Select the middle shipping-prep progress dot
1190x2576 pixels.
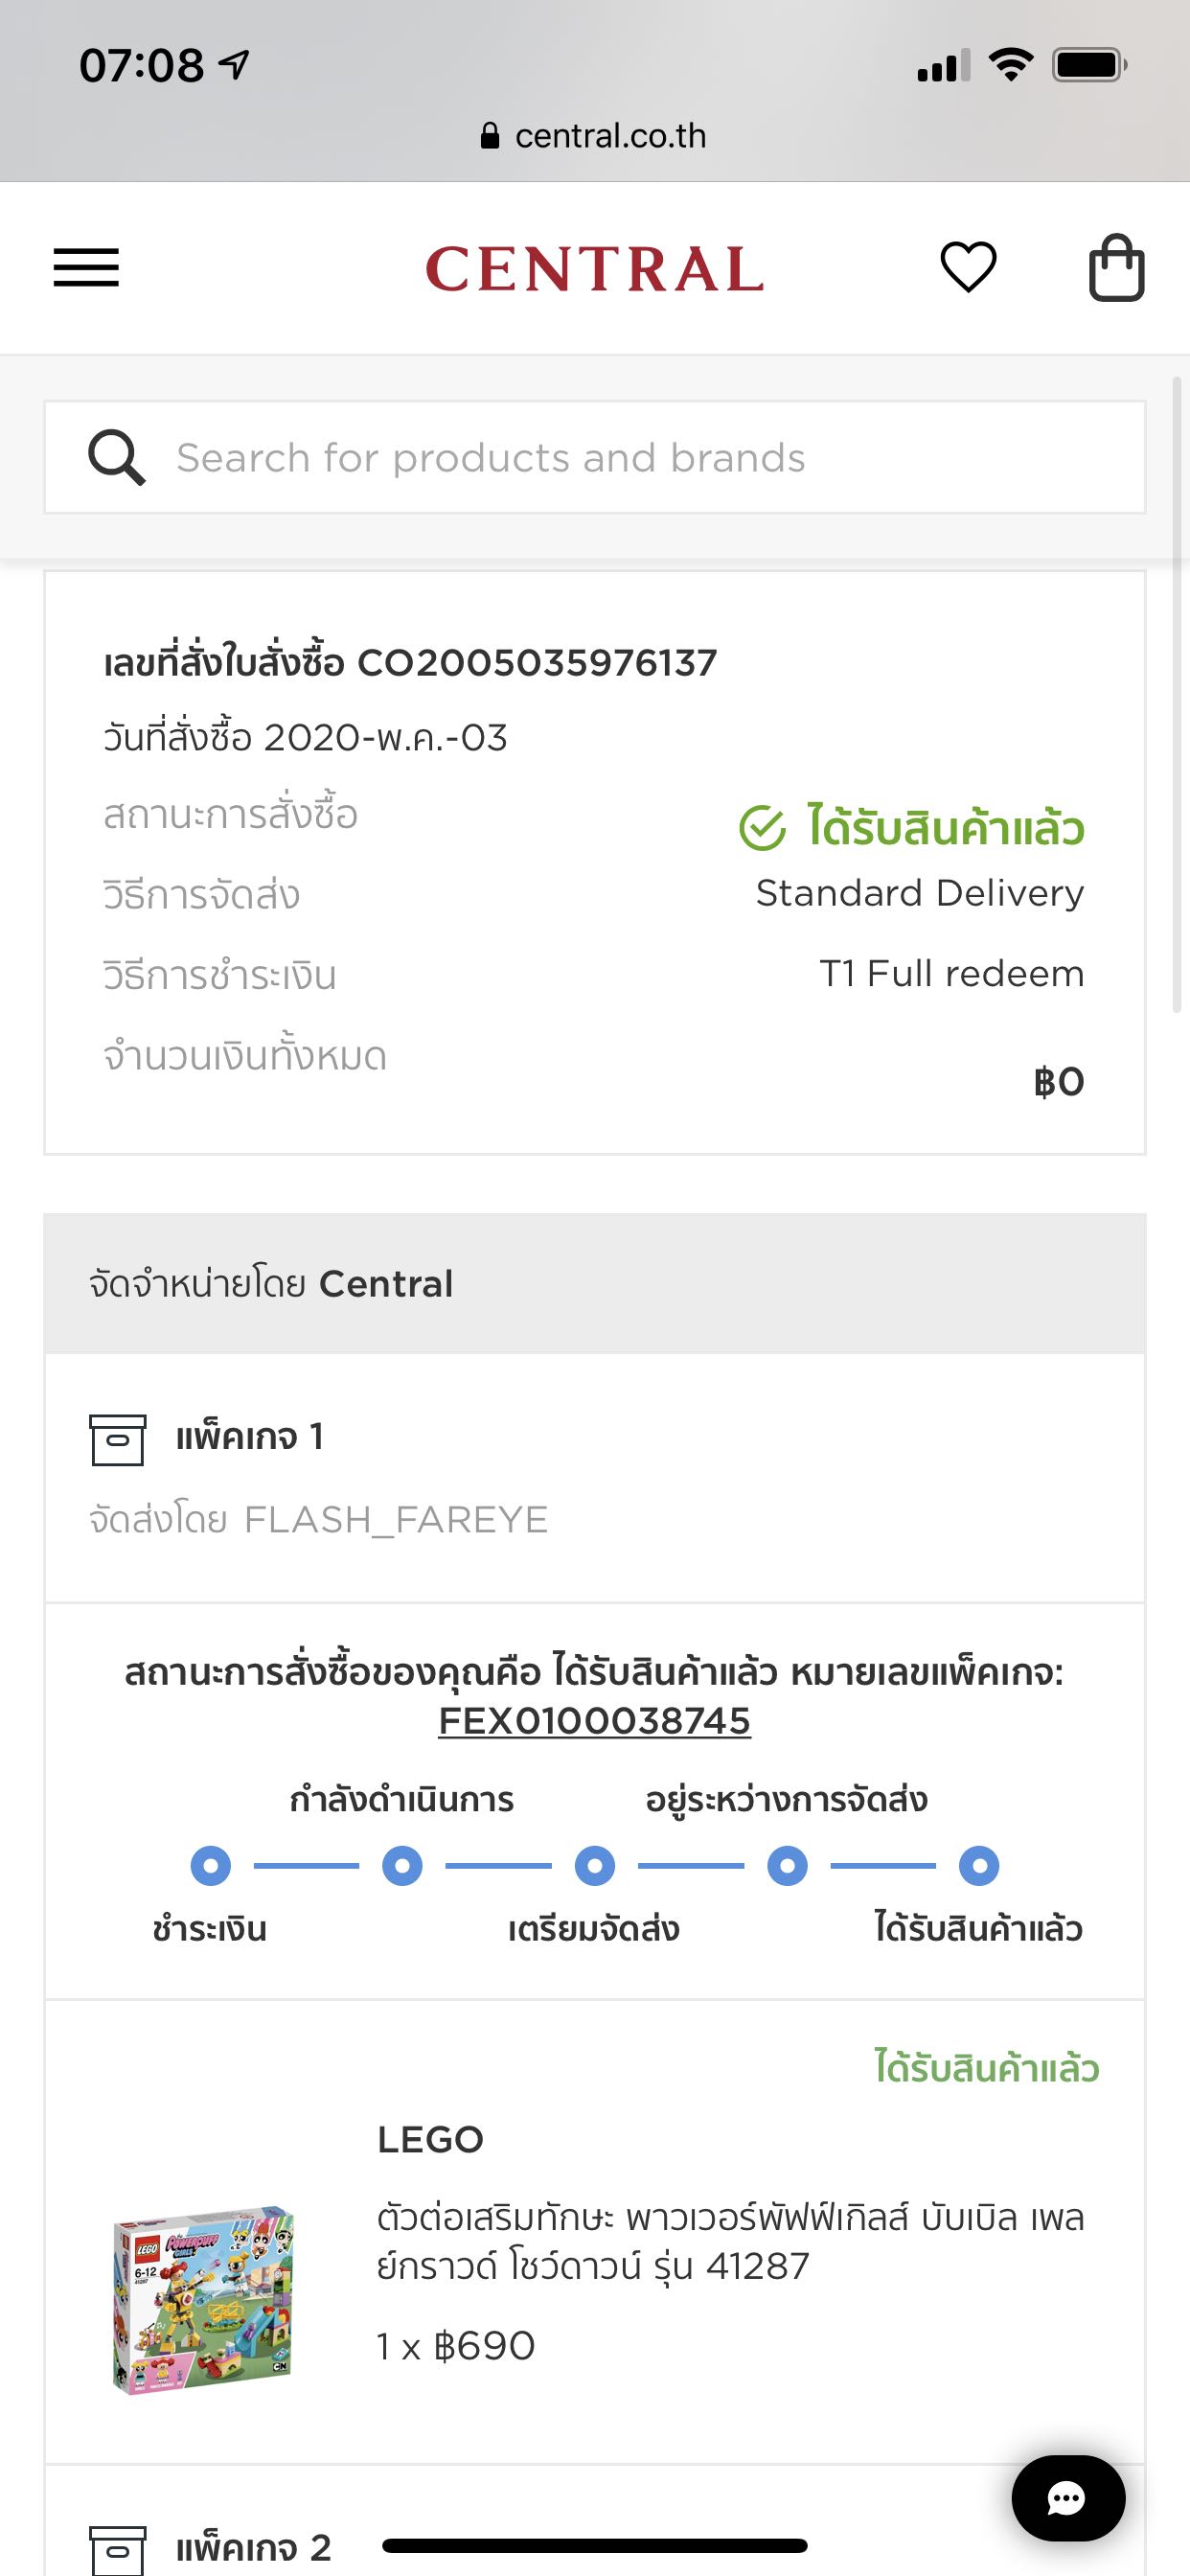pos(594,1866)
